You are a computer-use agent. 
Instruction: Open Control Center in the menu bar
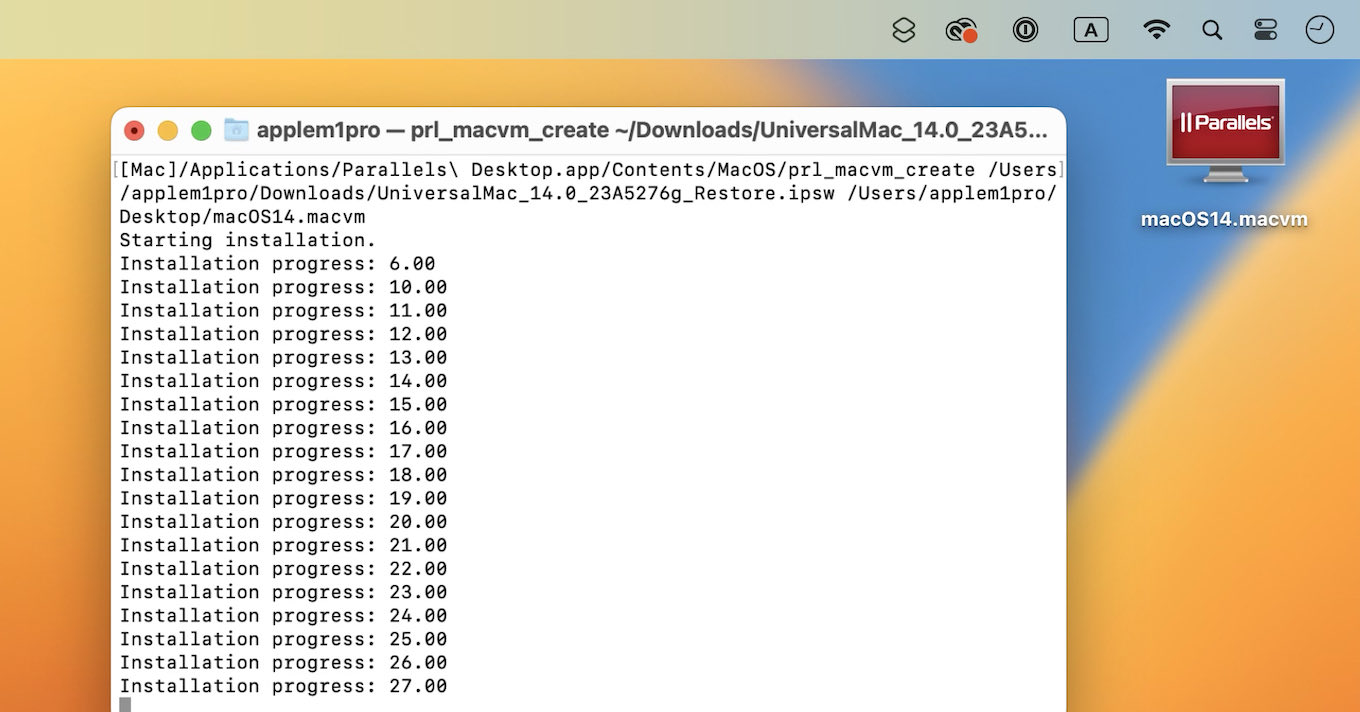pyautogui.click(x=1264, y=29)
